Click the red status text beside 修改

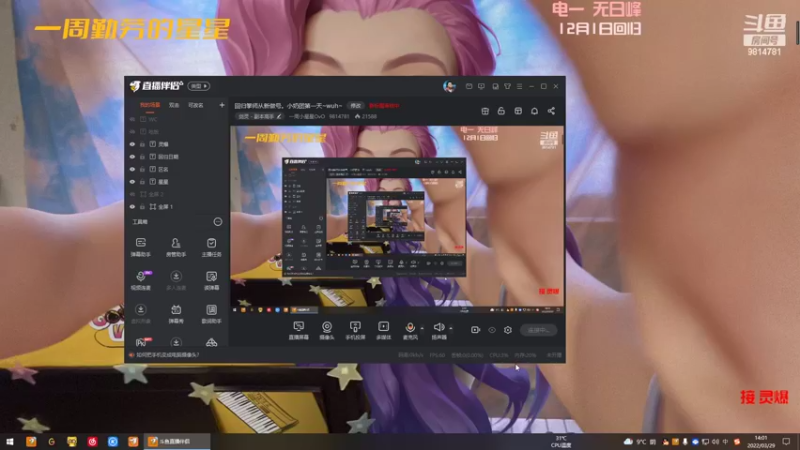coord(384,106)
